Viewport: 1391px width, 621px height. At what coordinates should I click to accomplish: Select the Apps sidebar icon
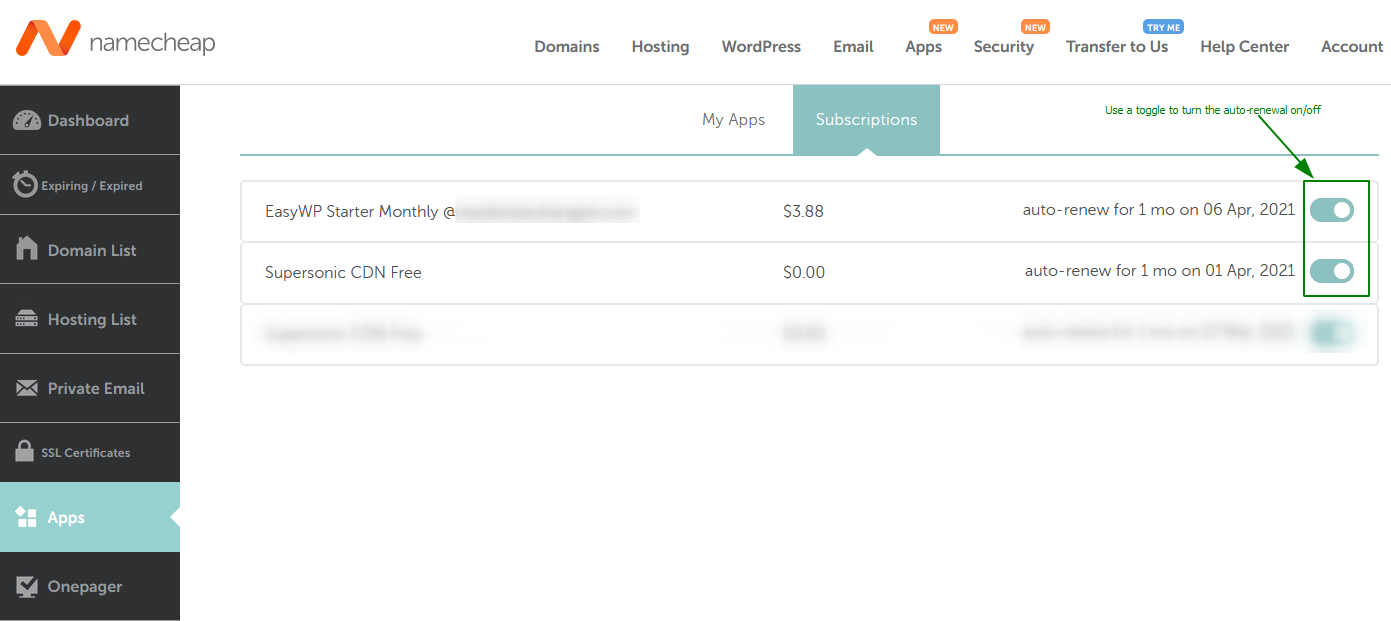[27, 517]
